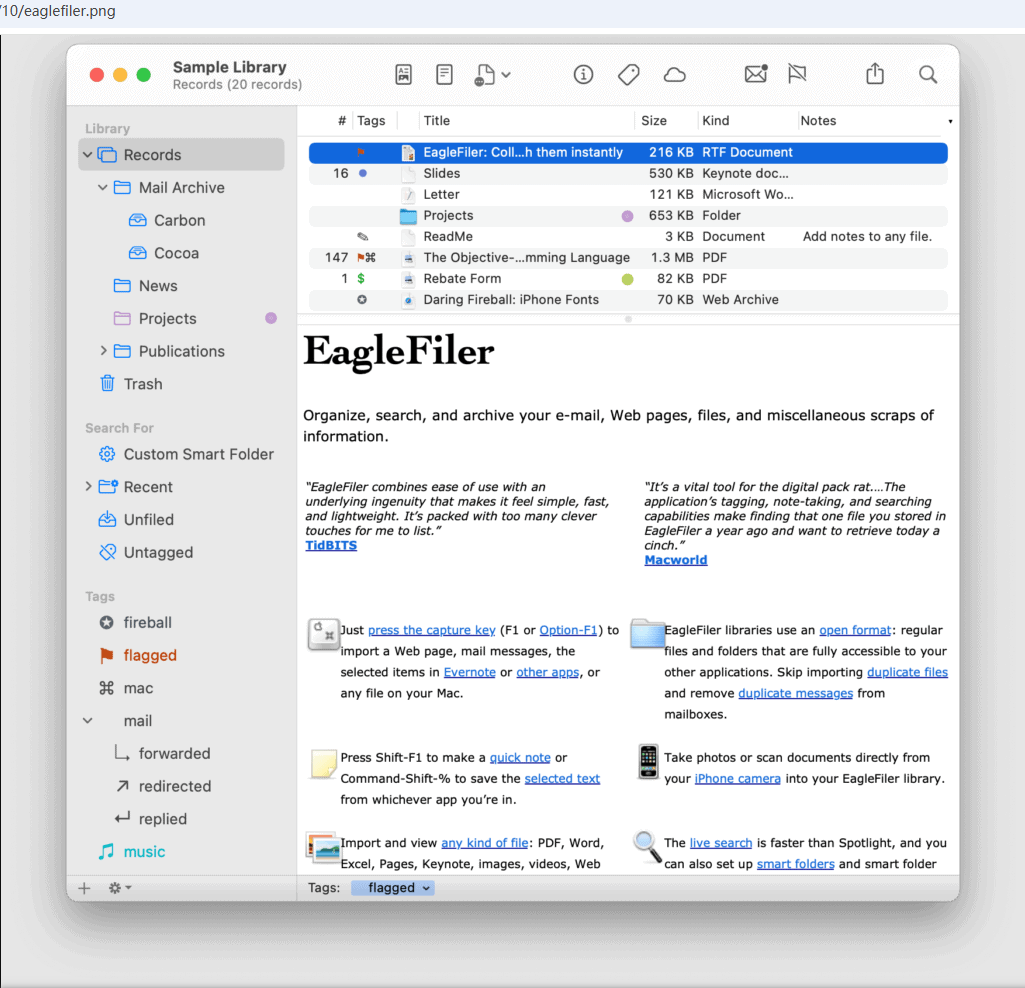Viewport: 1025px width, 988px height.
Task: Select the Objective-C Programming Language PDF row
Action: [628, 258]
